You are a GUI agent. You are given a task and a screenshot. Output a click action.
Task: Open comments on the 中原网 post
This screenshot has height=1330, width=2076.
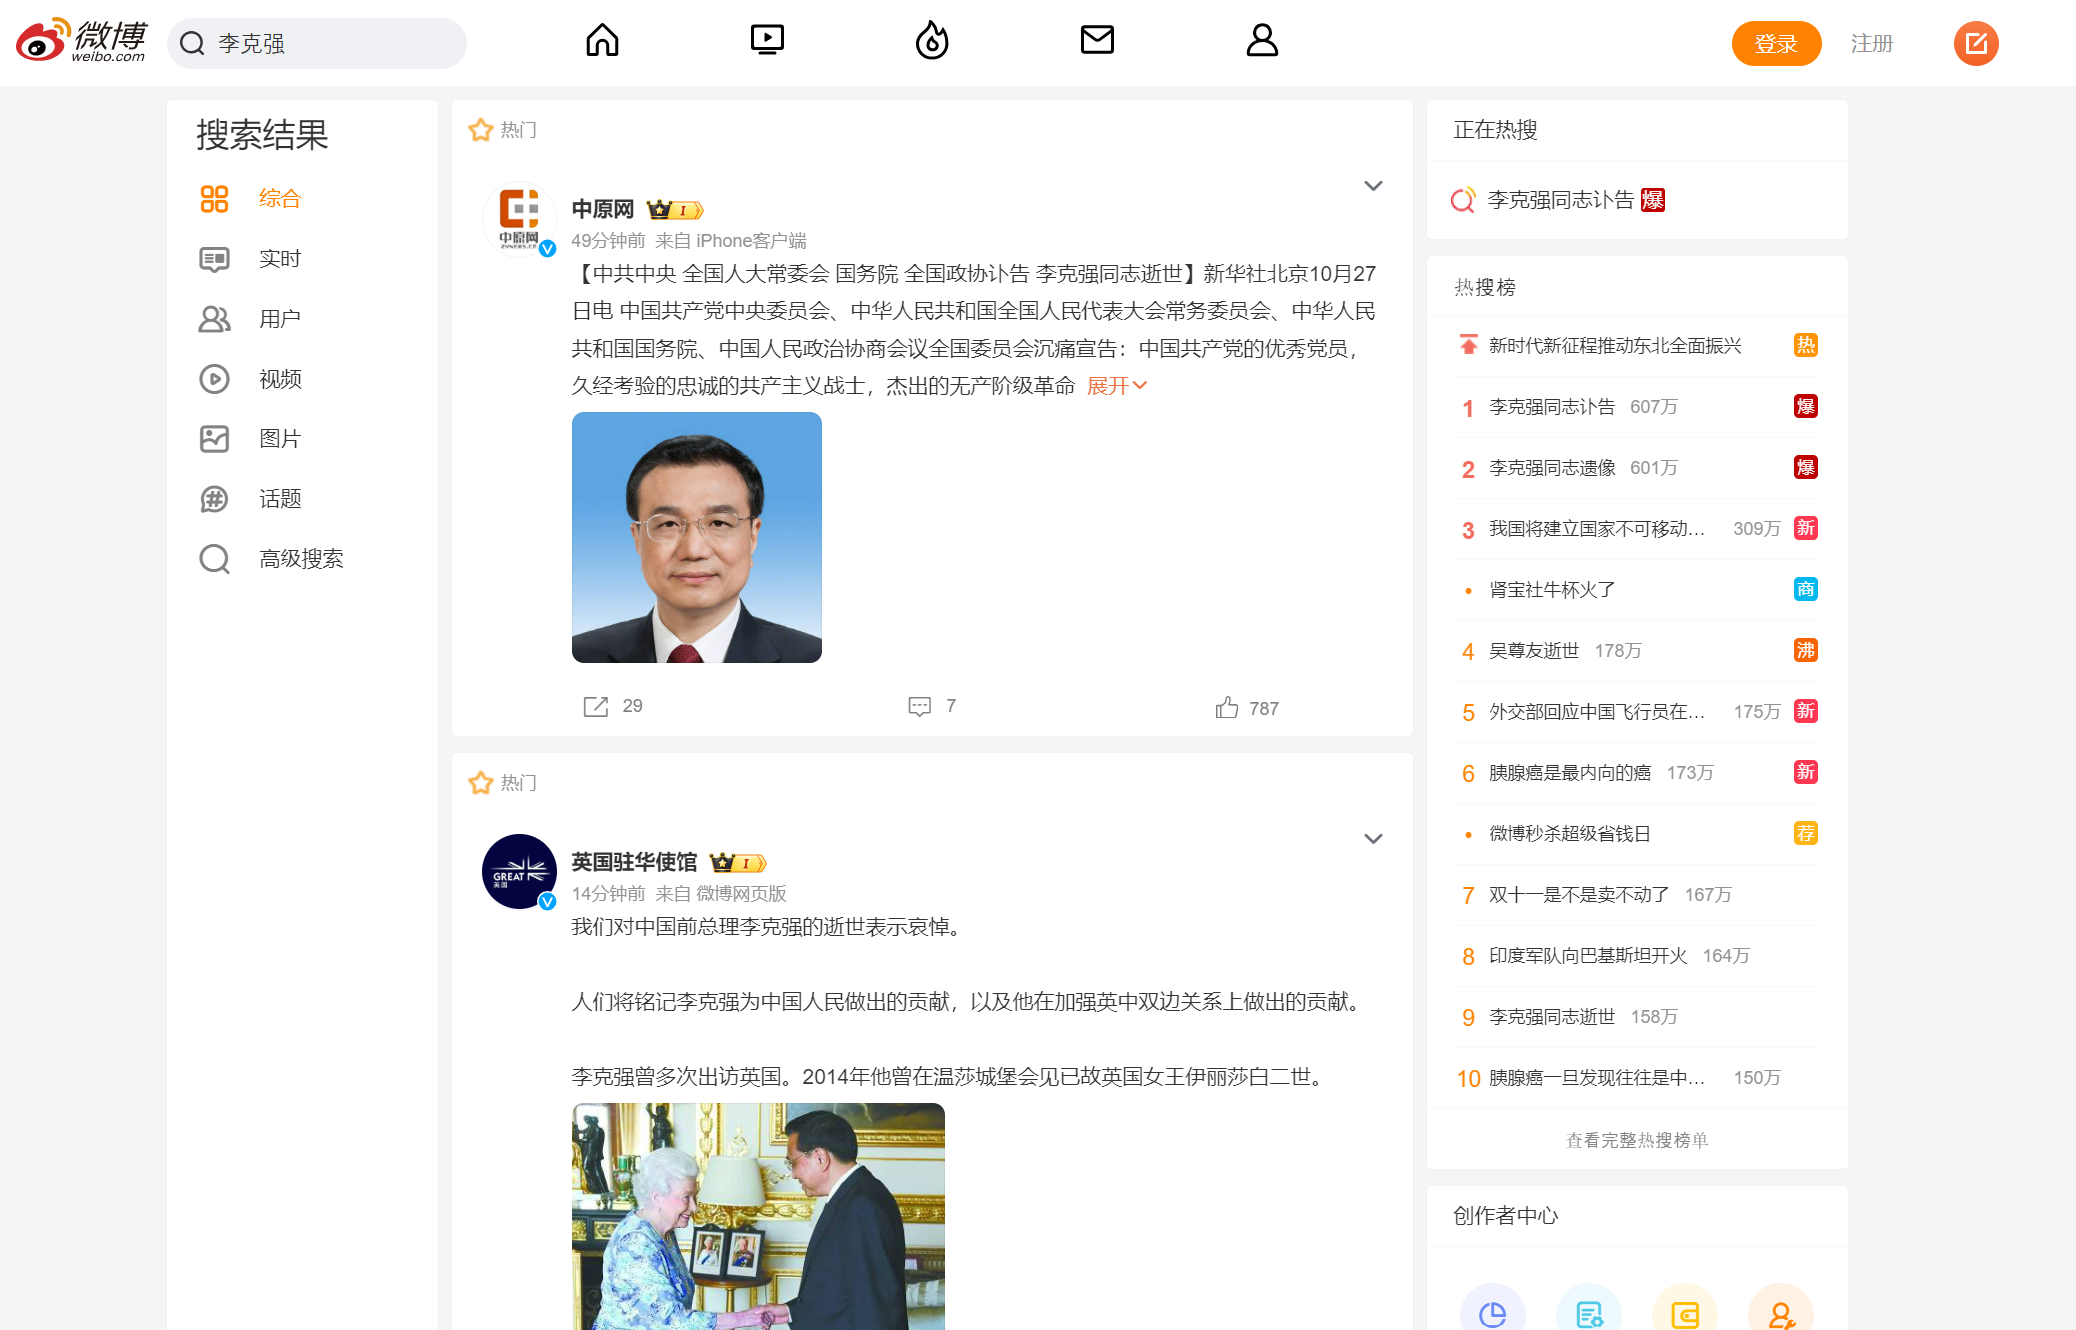point(920,706)
